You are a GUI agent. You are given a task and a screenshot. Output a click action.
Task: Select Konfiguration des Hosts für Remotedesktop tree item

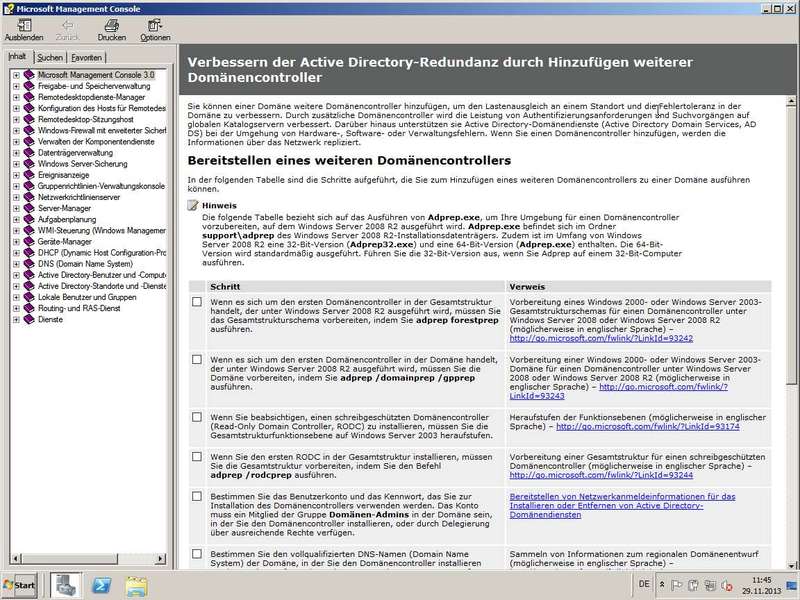102,108
